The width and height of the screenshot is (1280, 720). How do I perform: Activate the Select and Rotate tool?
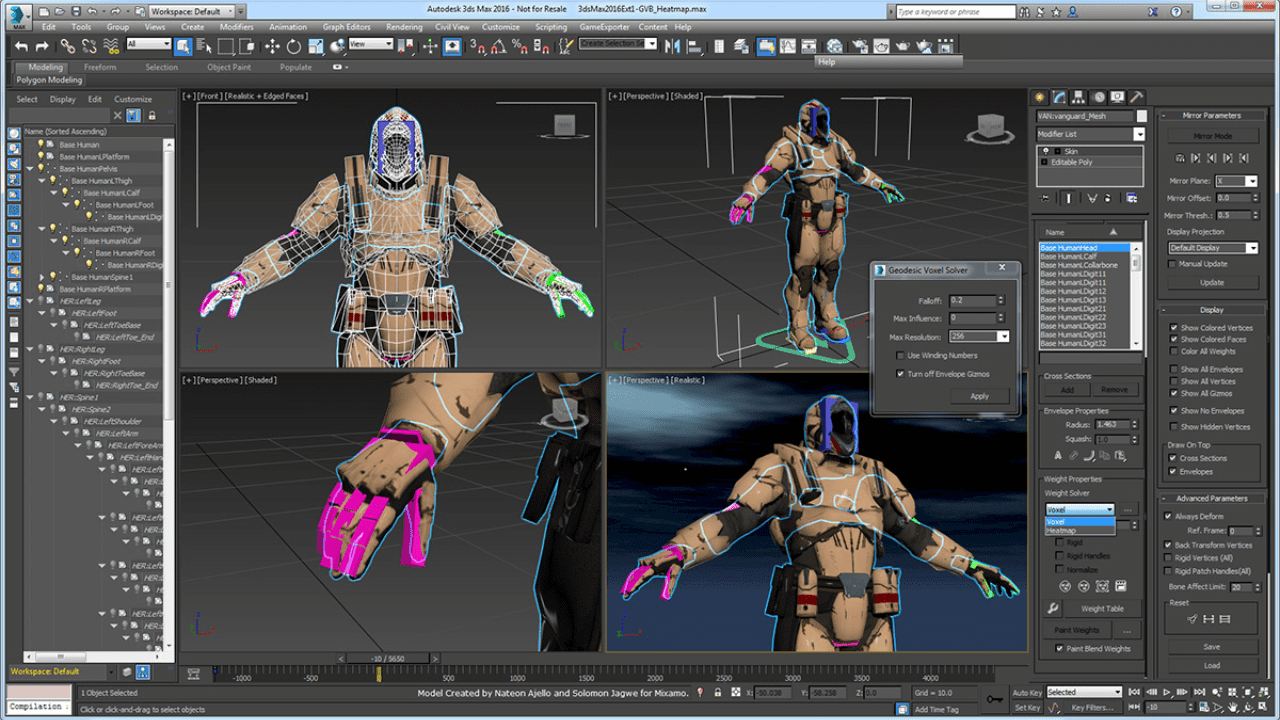[294, 47]
